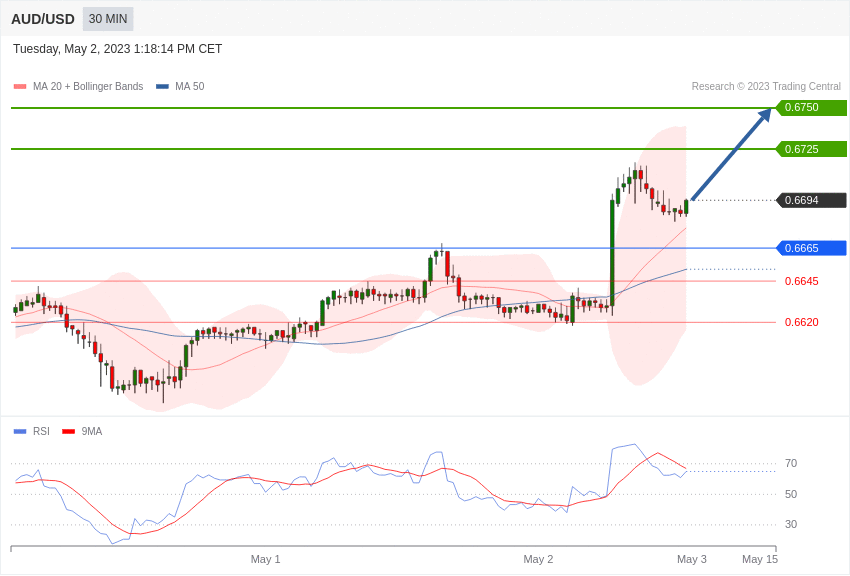Select the MA 20 + Bollinger Bands legend label
This screenshot has height=576, width=850.
click(88, 87)
